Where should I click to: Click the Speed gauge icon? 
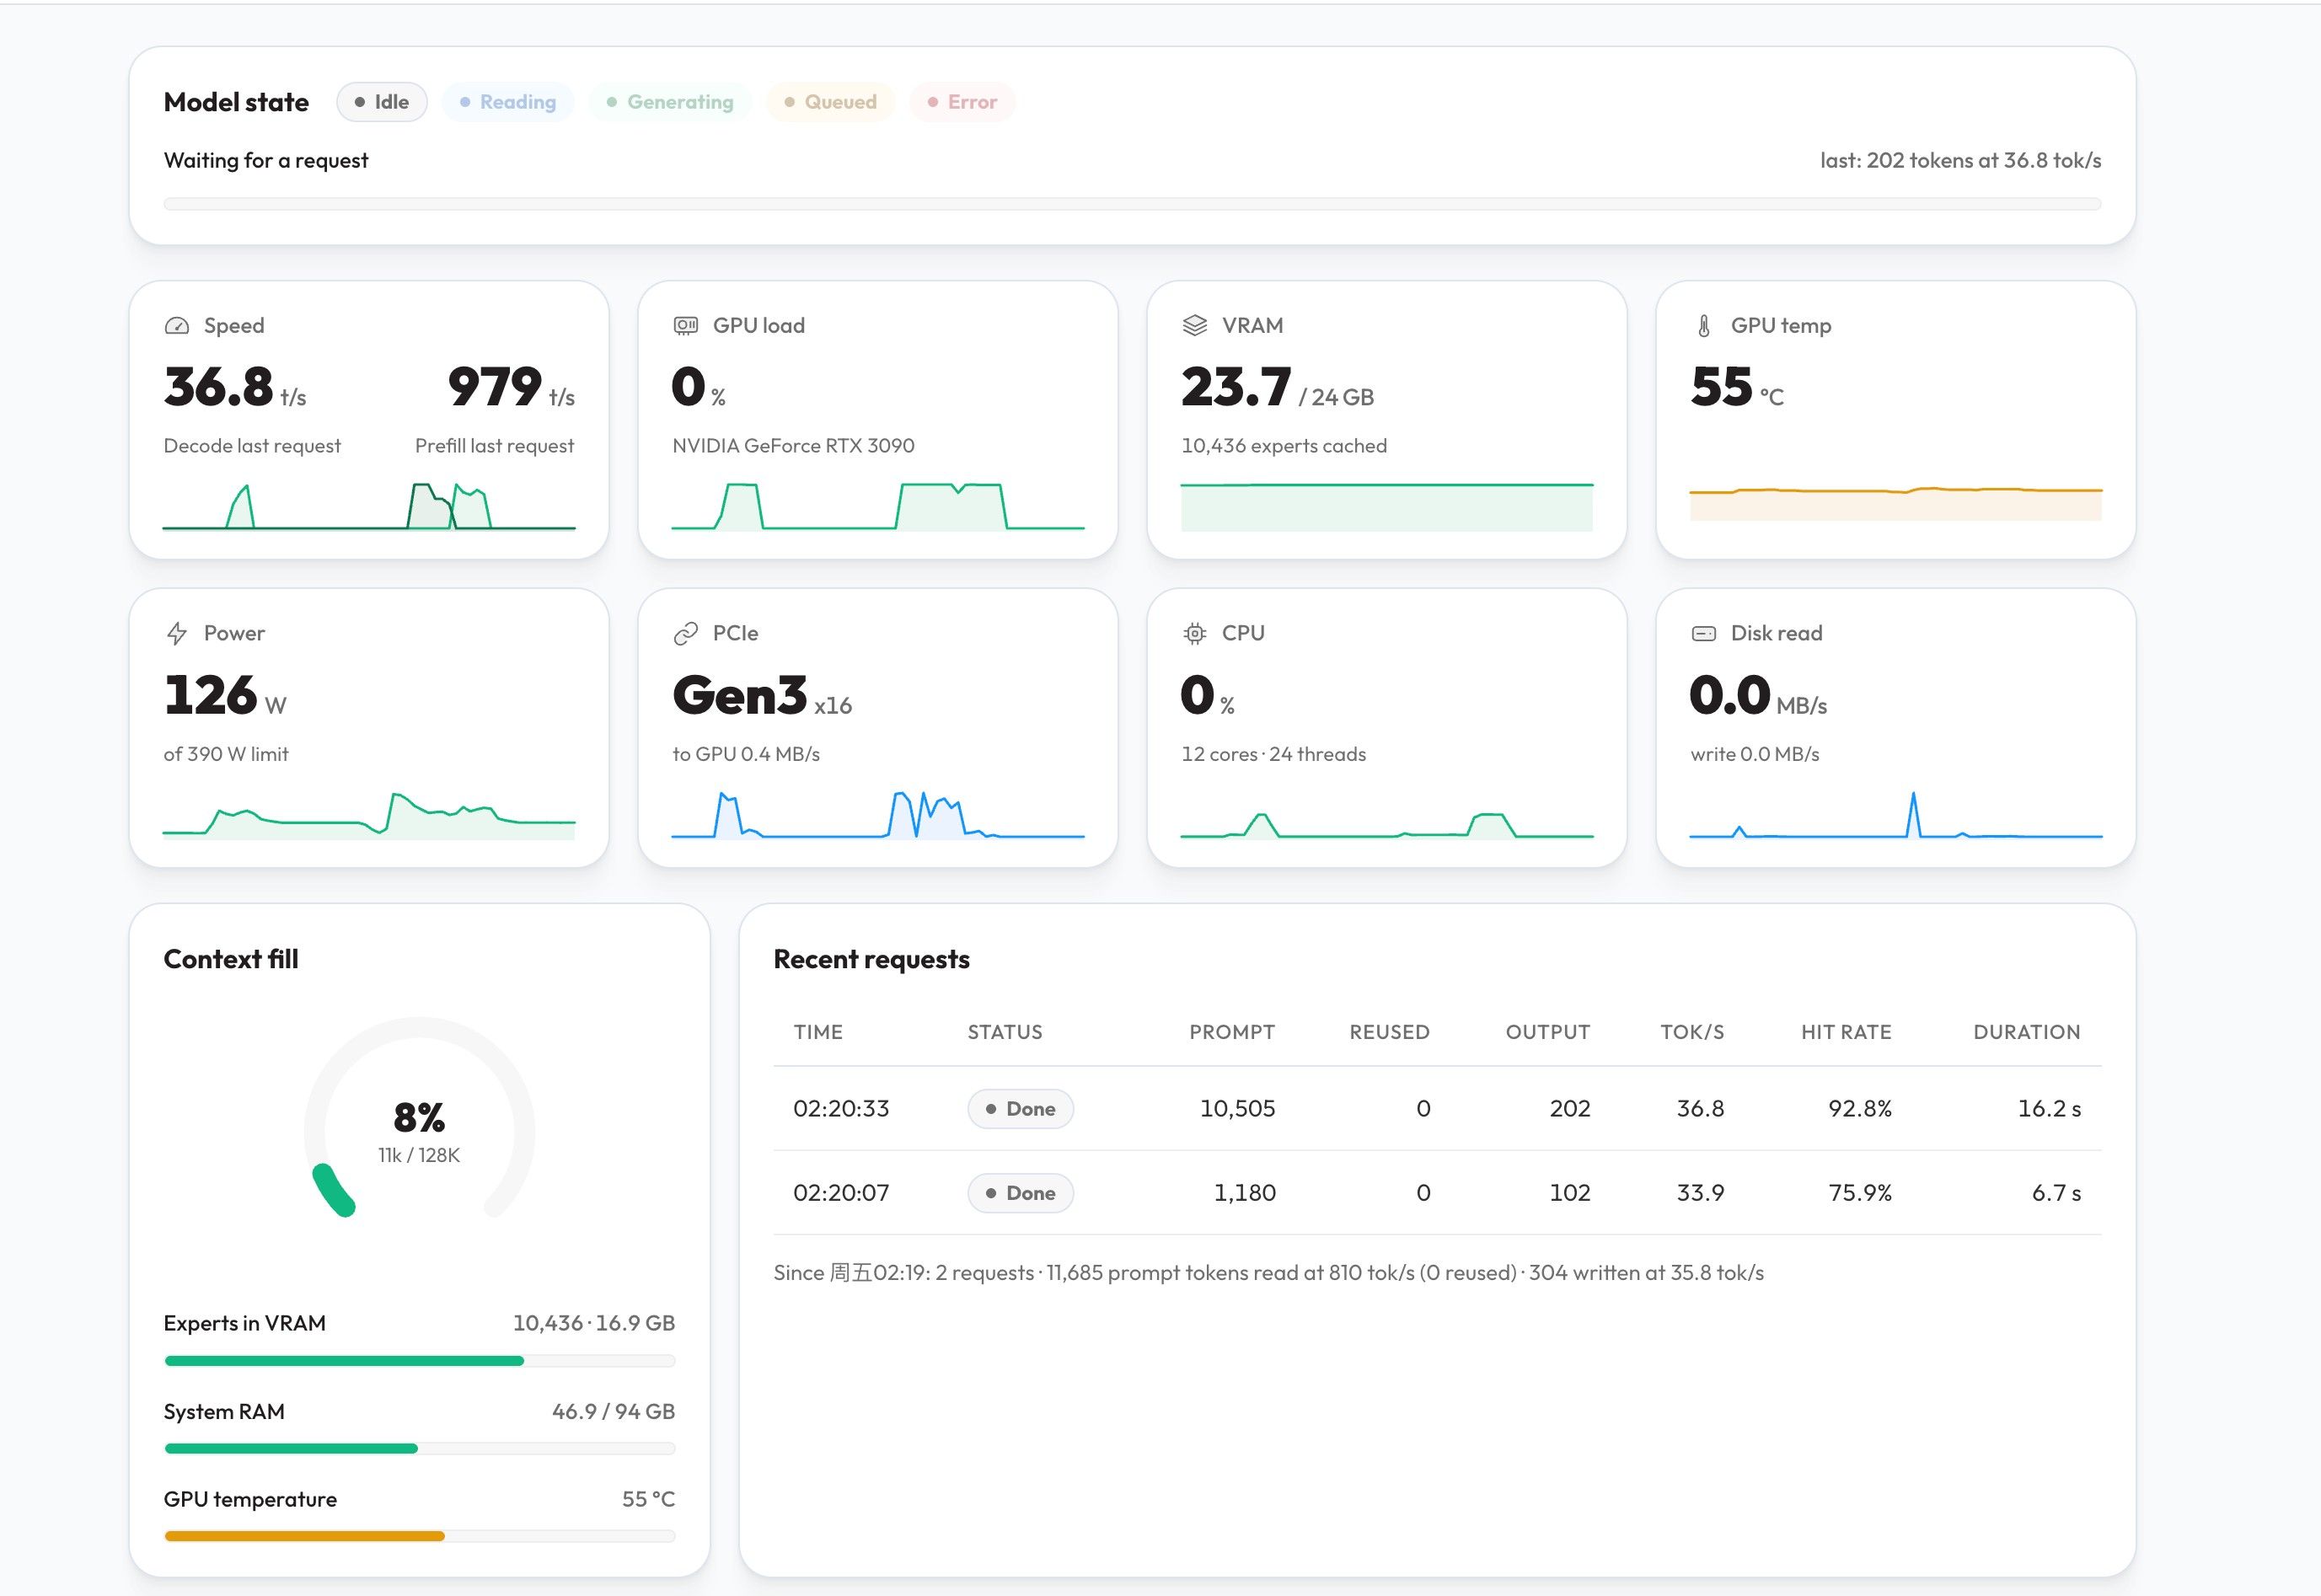coord(177,326)
